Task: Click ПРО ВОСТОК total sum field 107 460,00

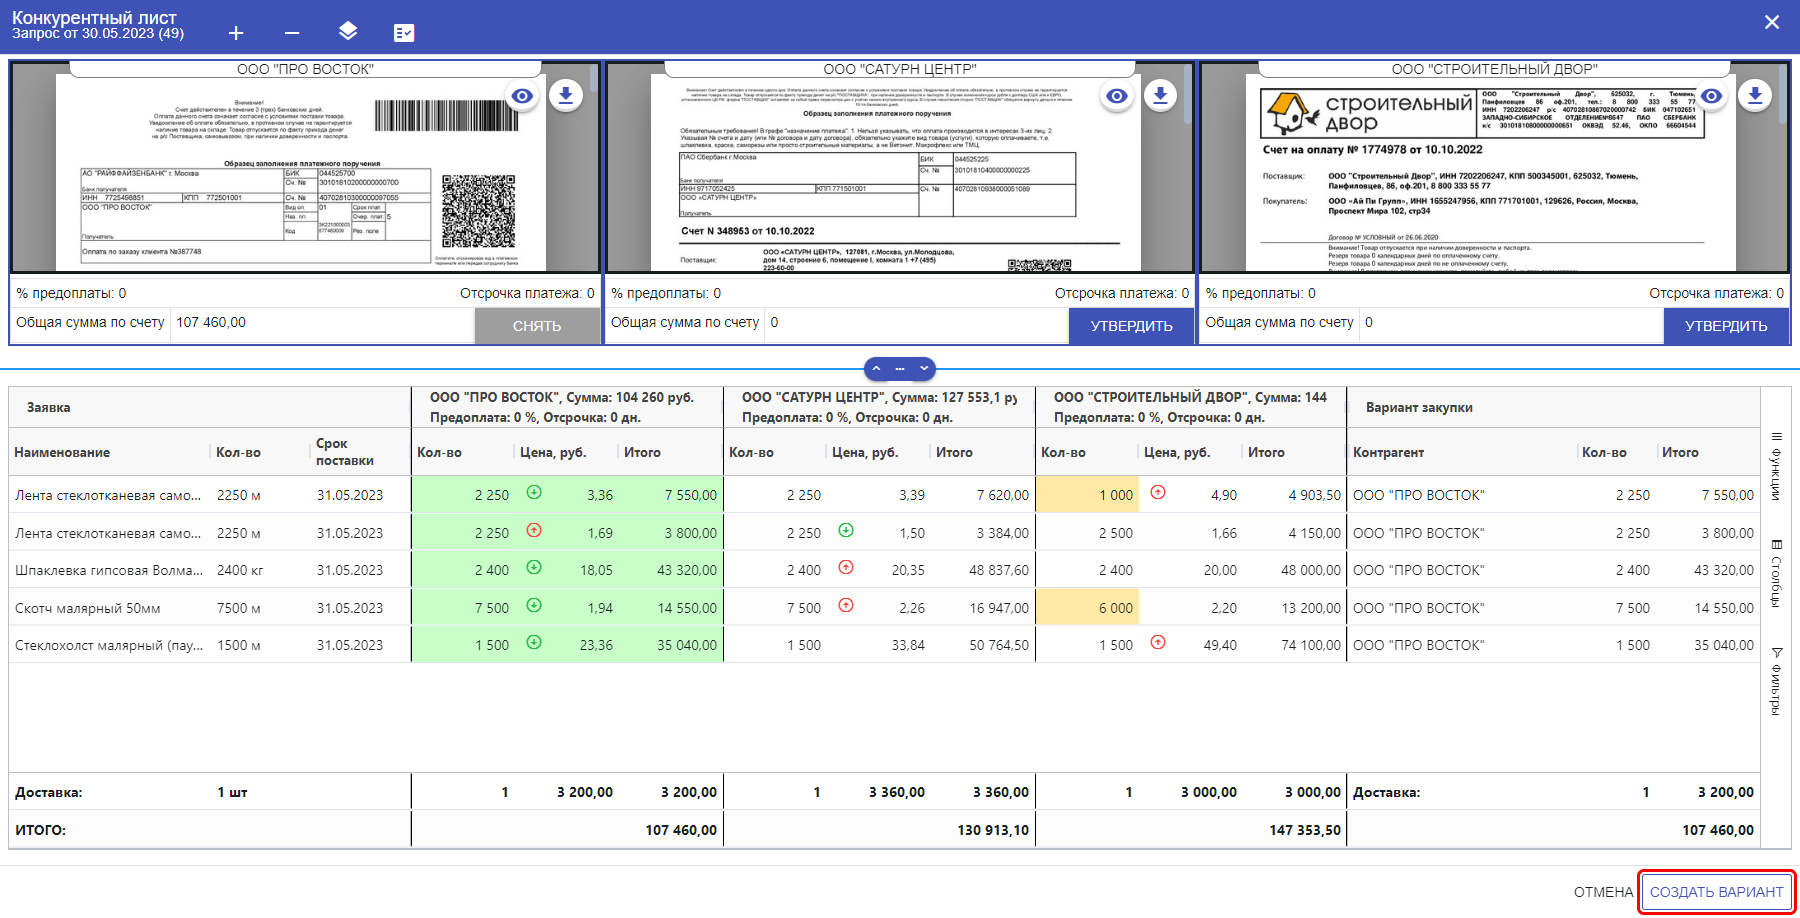Action: [322, 323]
